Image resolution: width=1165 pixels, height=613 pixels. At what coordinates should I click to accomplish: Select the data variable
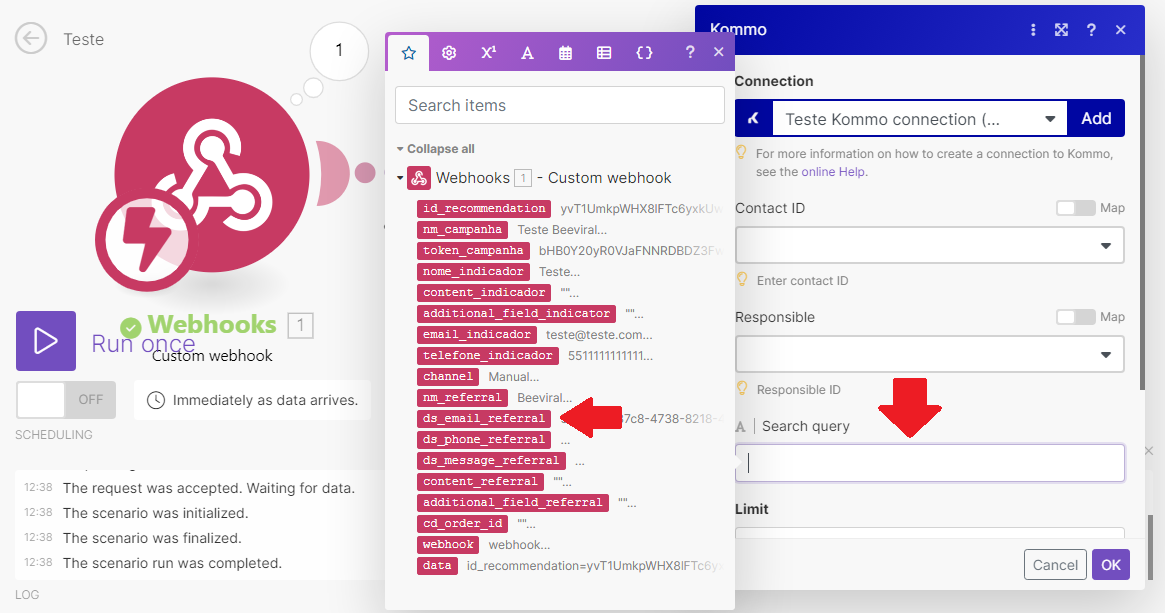coord(437,565)
